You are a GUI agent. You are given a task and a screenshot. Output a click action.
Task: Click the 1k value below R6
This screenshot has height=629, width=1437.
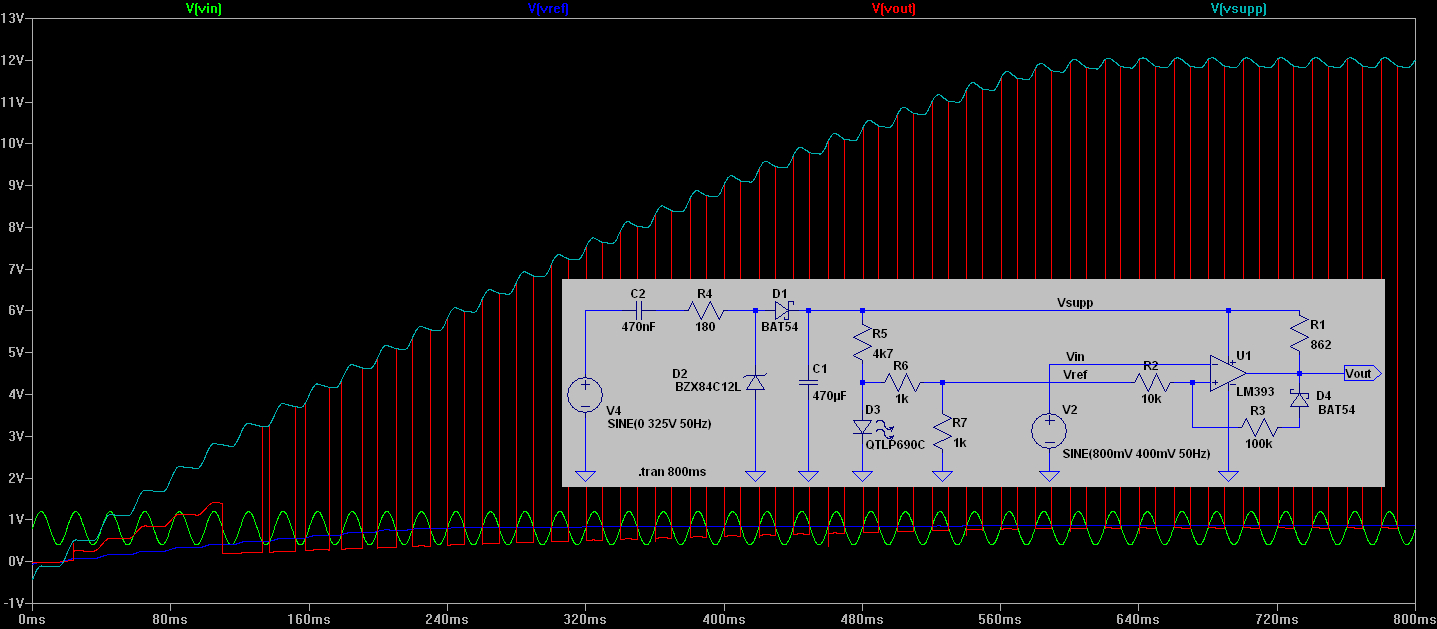tap(901, 398)
